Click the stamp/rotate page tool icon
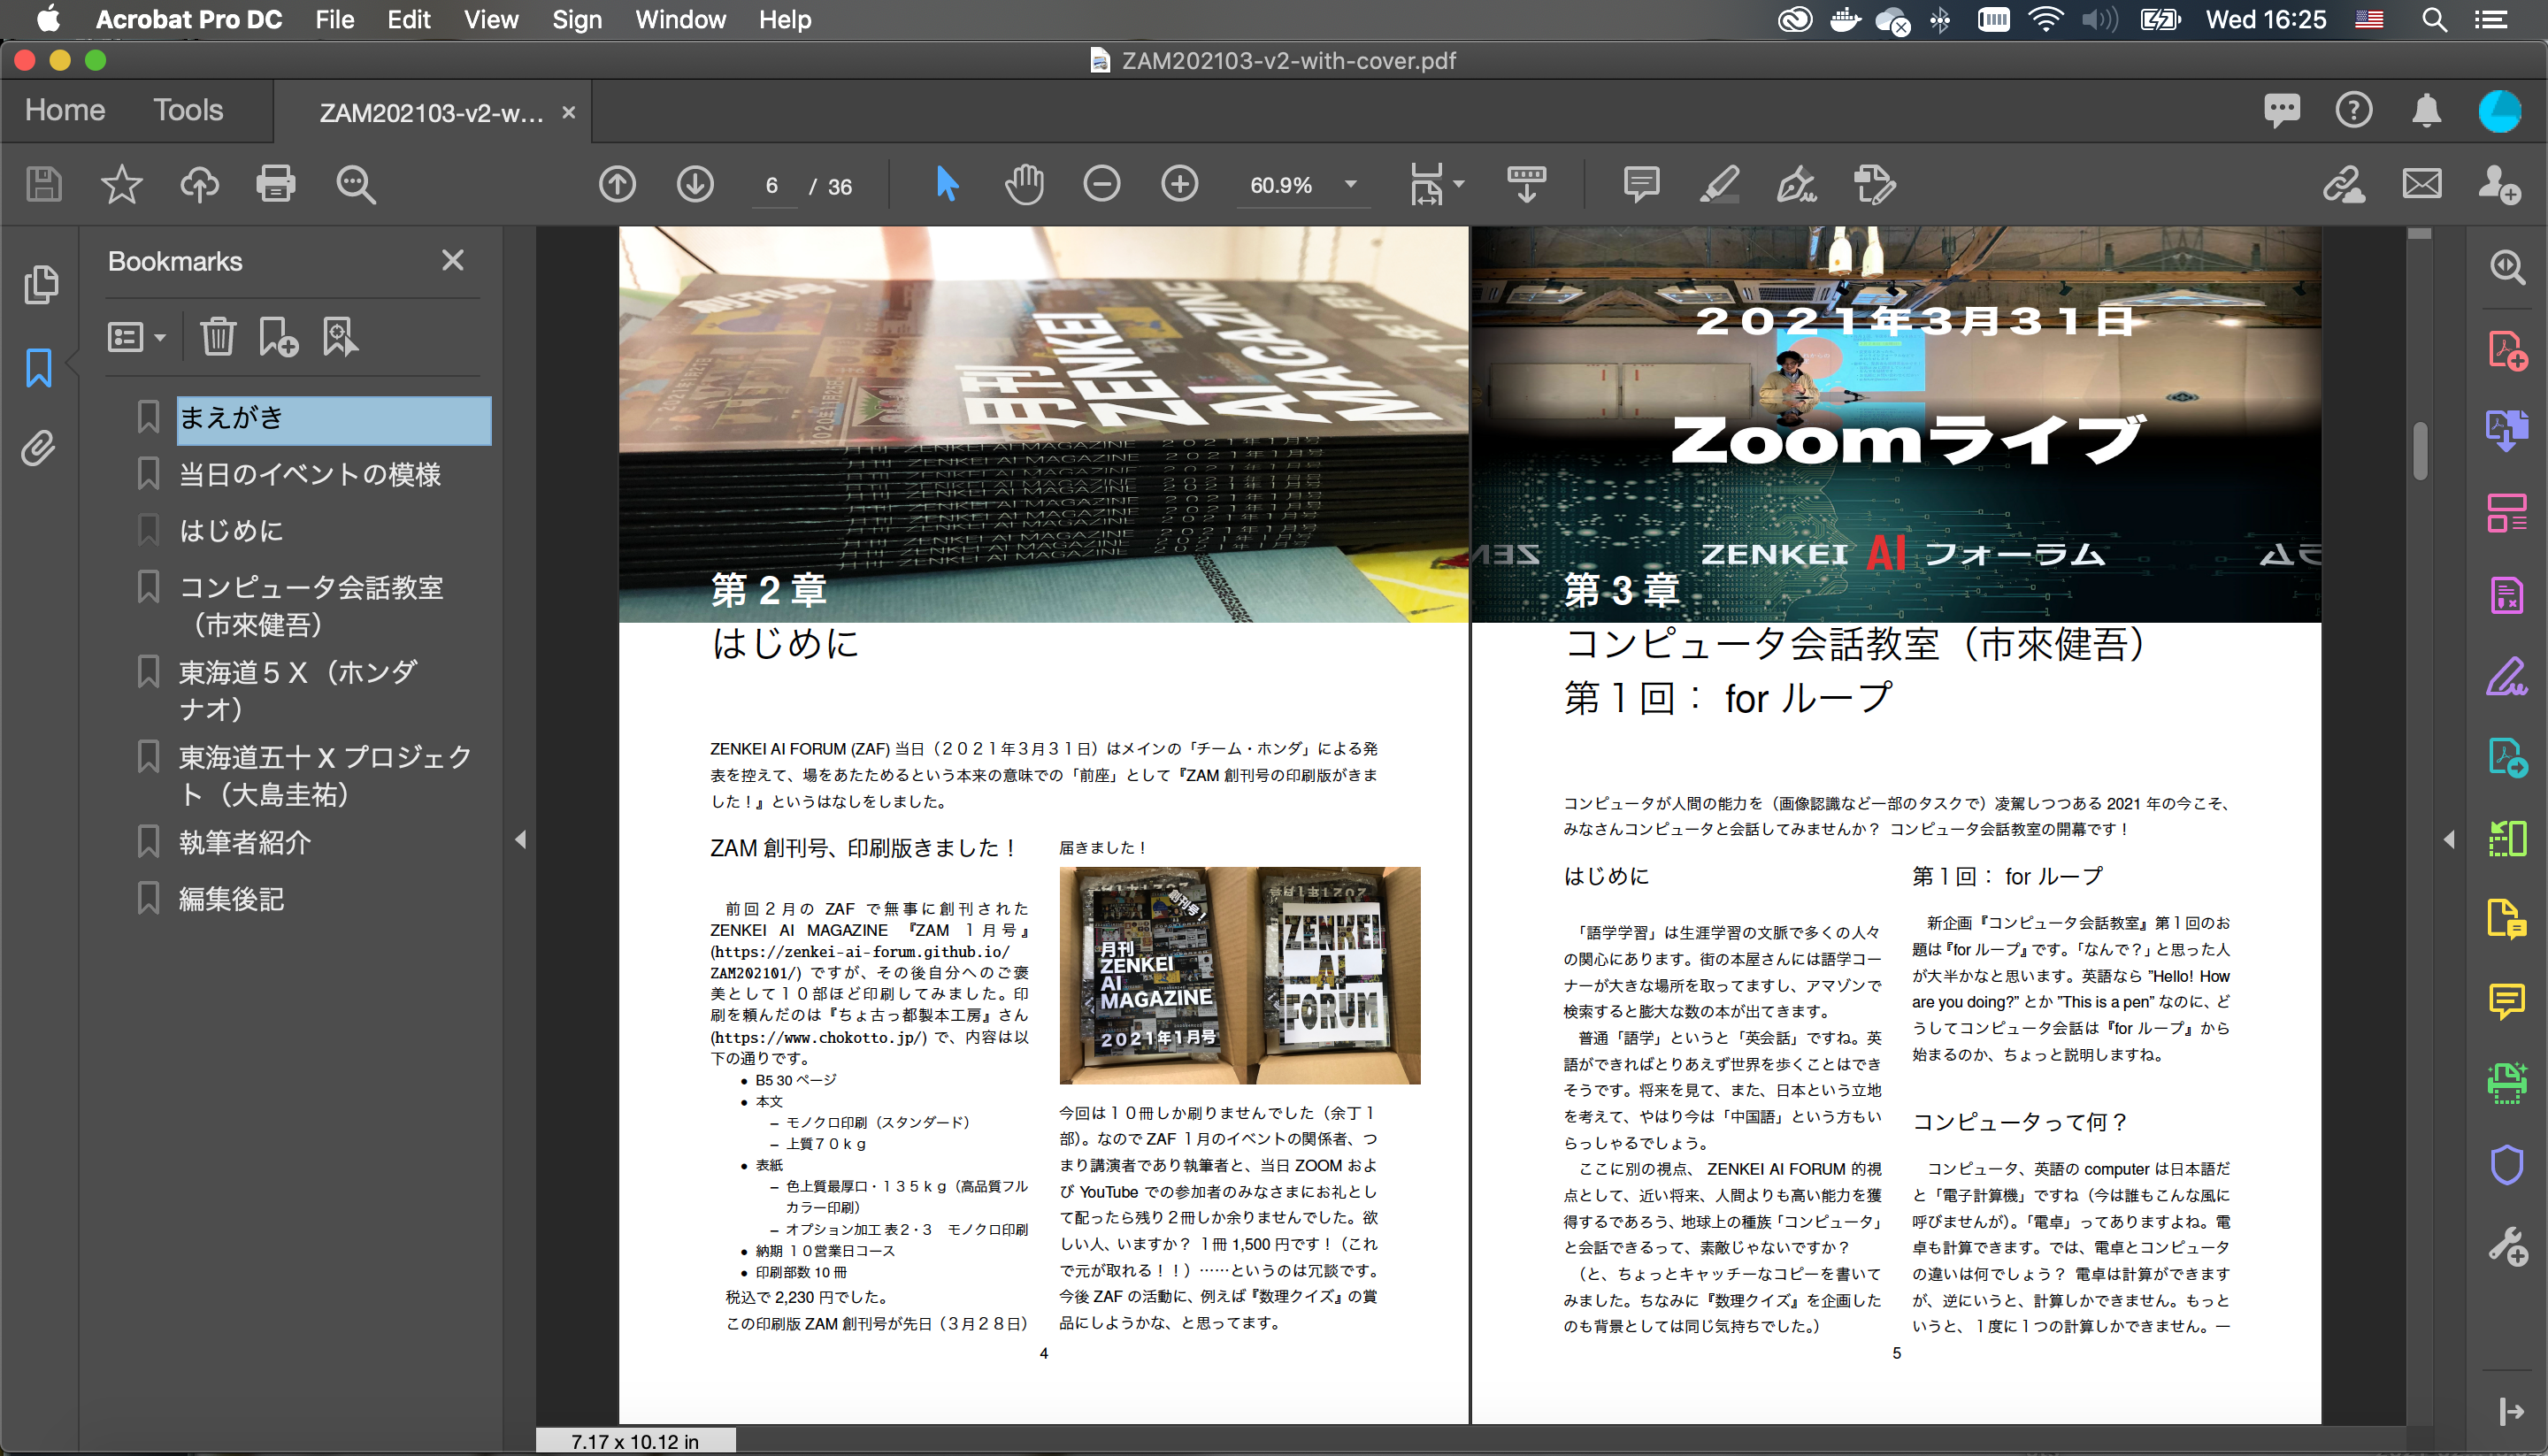This screenshot has width=2548, height=1456. point(1874,185)
